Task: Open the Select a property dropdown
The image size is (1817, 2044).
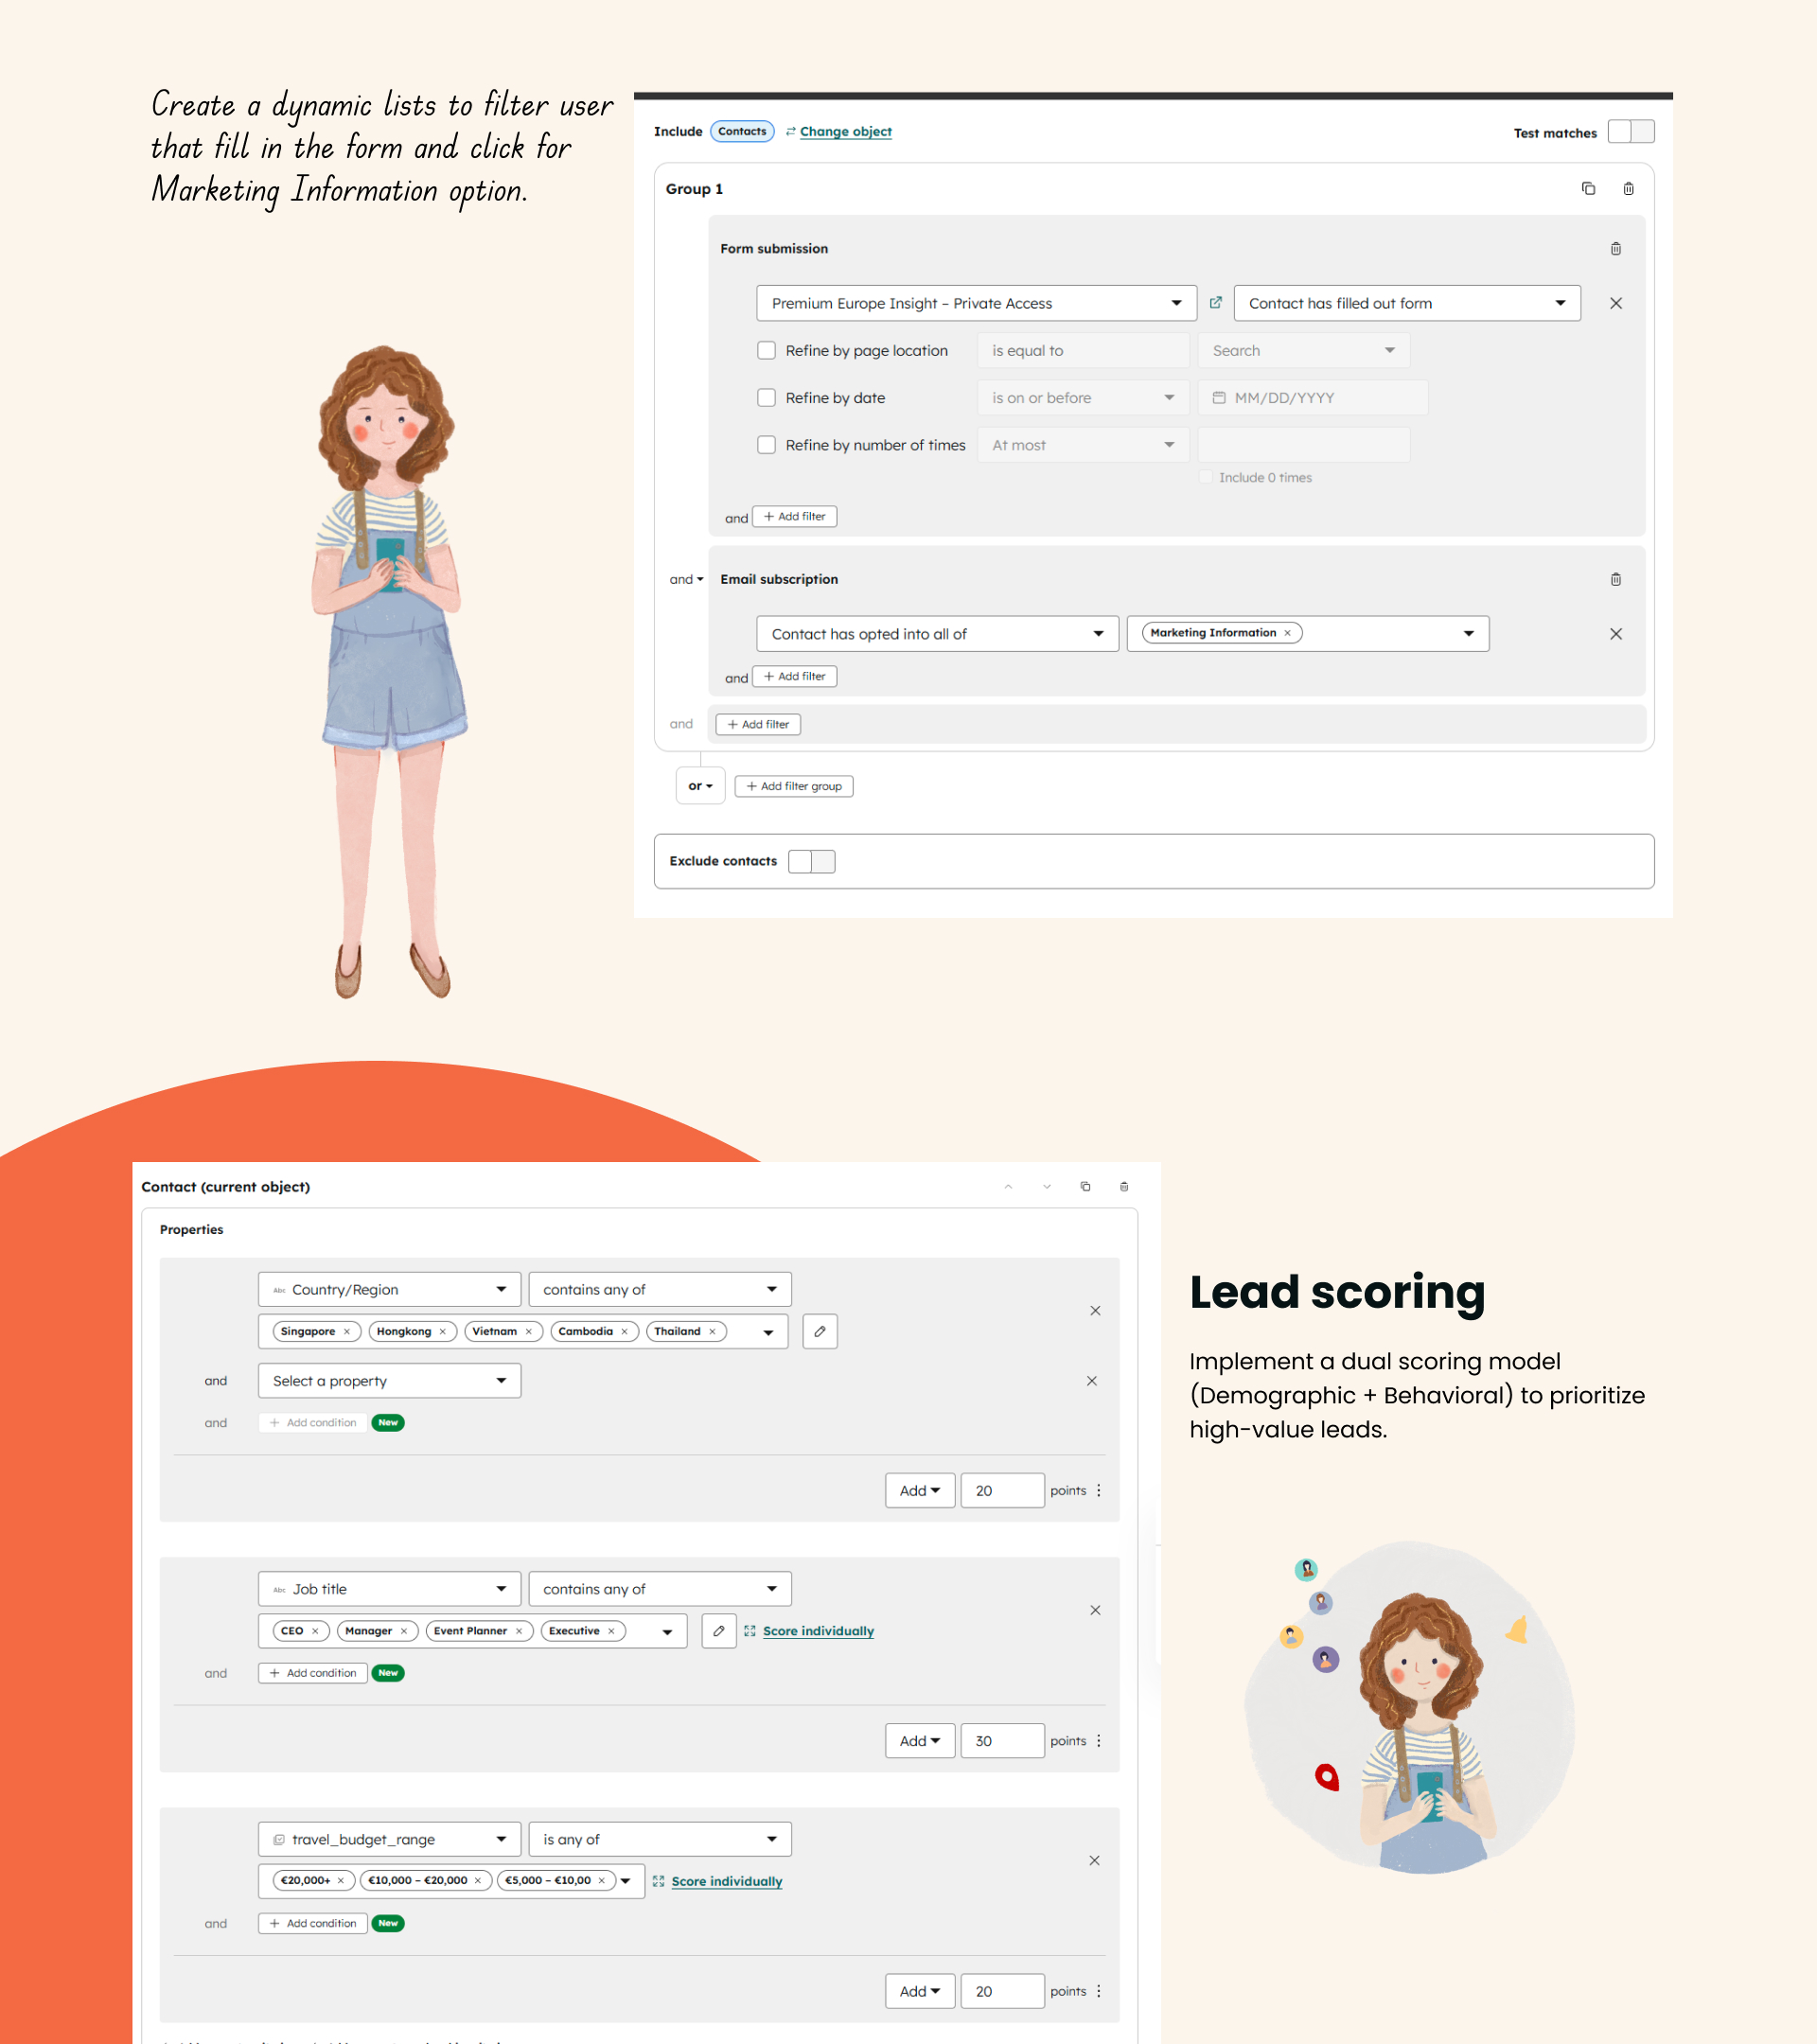Action: 389,1381
